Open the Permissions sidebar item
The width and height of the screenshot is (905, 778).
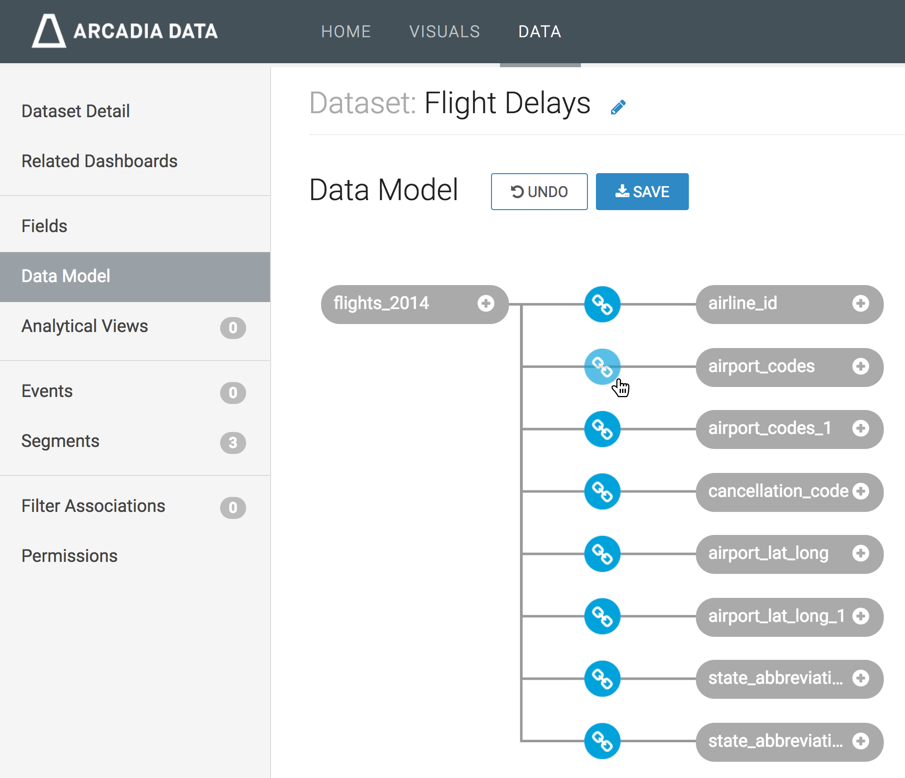coord(70,556)
